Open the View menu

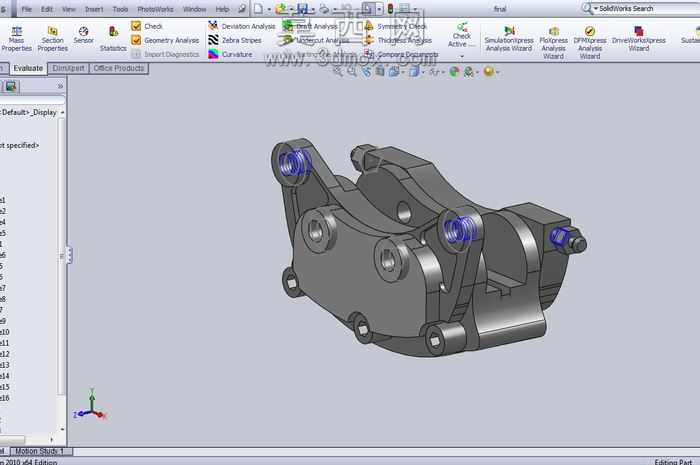pyautogui.click(x=69, y=9)
